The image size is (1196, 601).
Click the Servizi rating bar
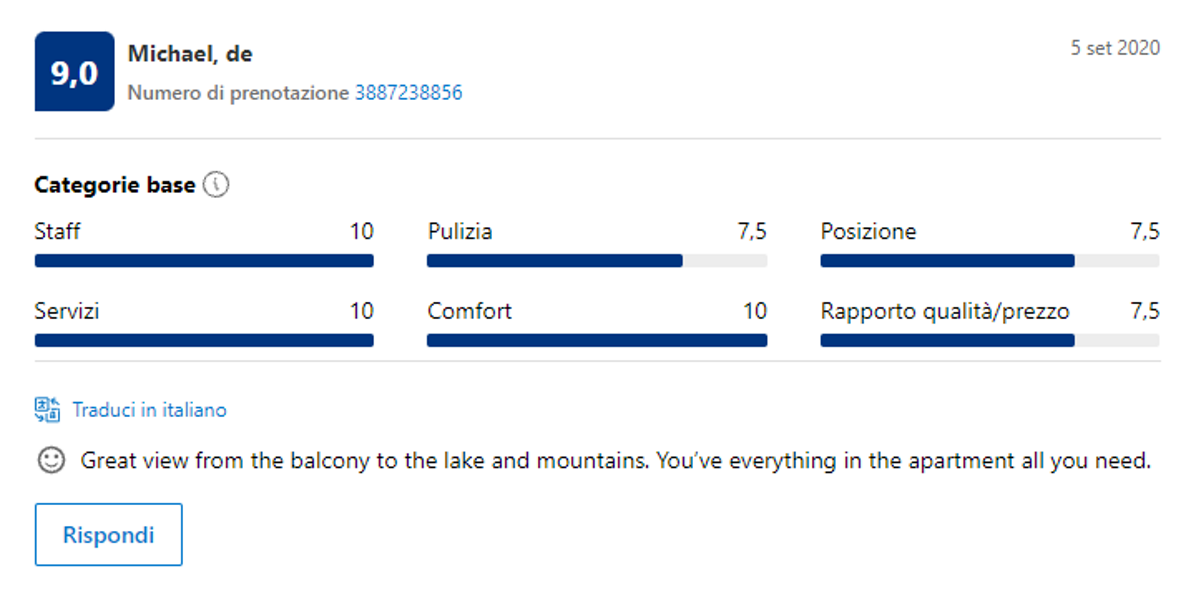coord(204,340)
